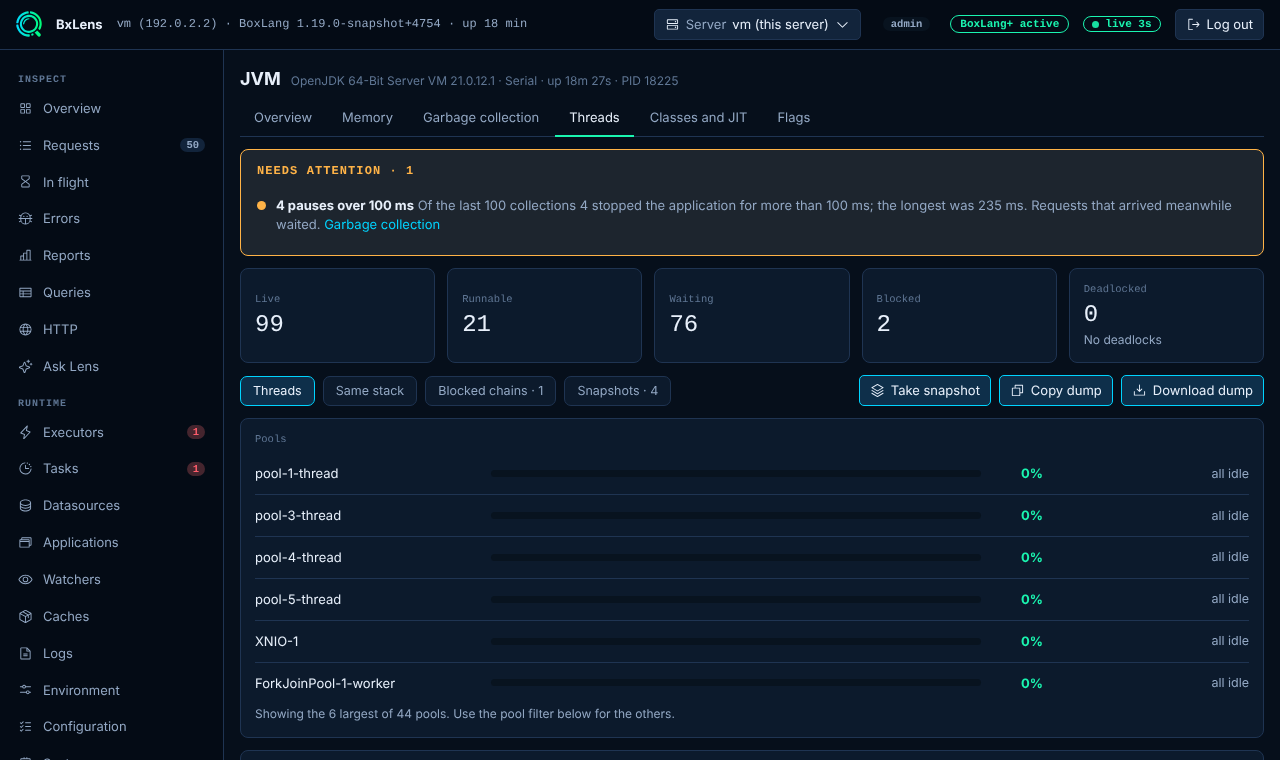Image resolution: width=1280 pixels, height=760 pixels.
Task: Click the Environment sliders icon
Action: click(26, 690)
